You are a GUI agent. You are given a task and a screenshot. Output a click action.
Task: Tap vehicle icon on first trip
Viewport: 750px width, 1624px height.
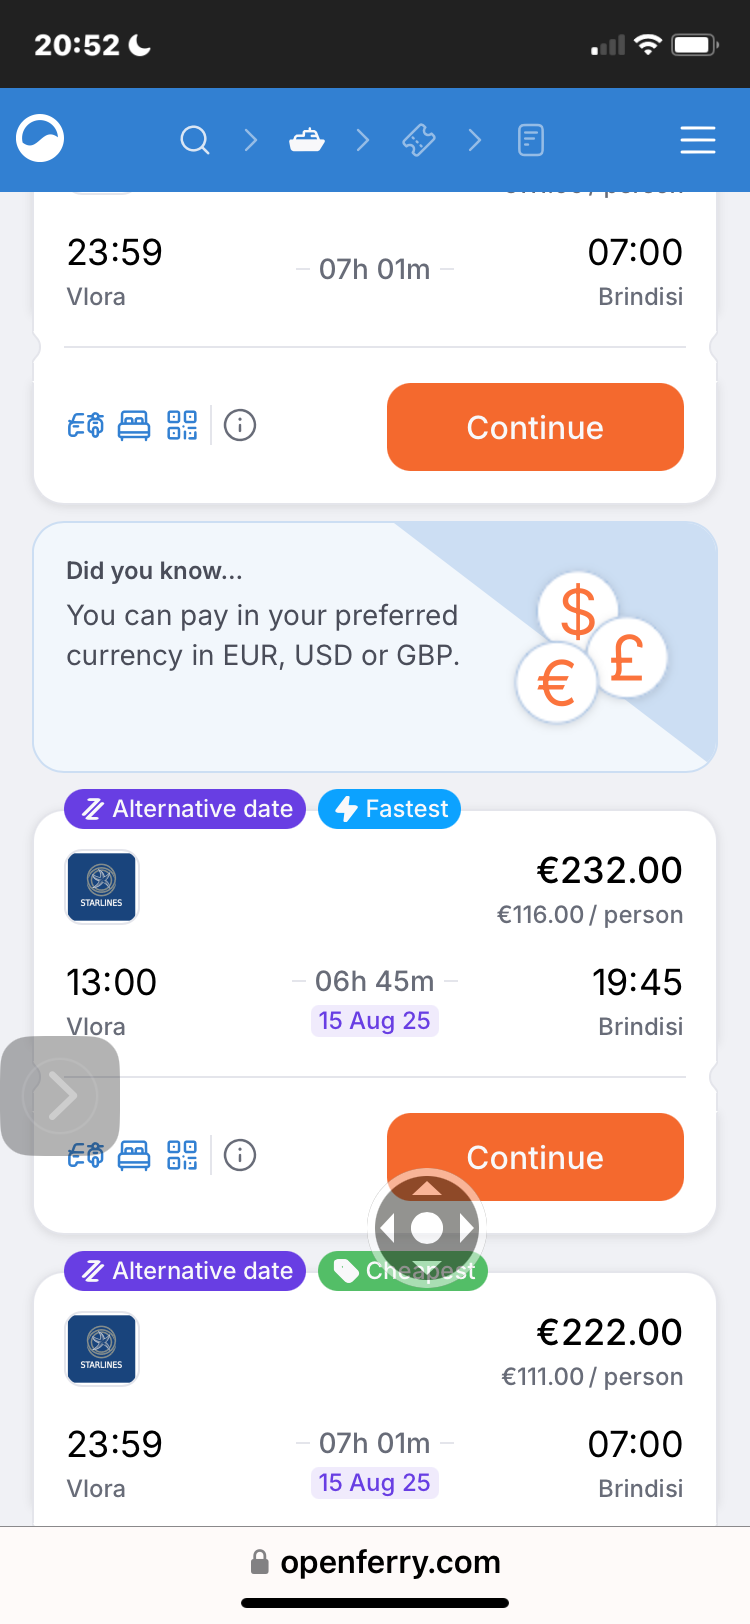coord(86,426)
